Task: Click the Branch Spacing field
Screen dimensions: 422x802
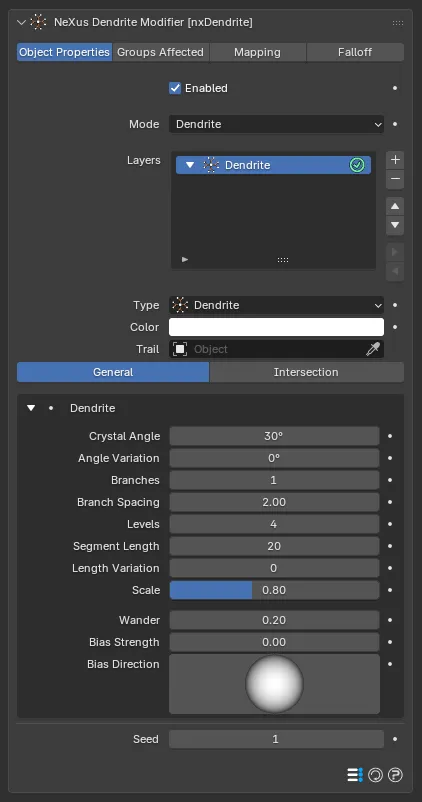Action: coord(274,502)
